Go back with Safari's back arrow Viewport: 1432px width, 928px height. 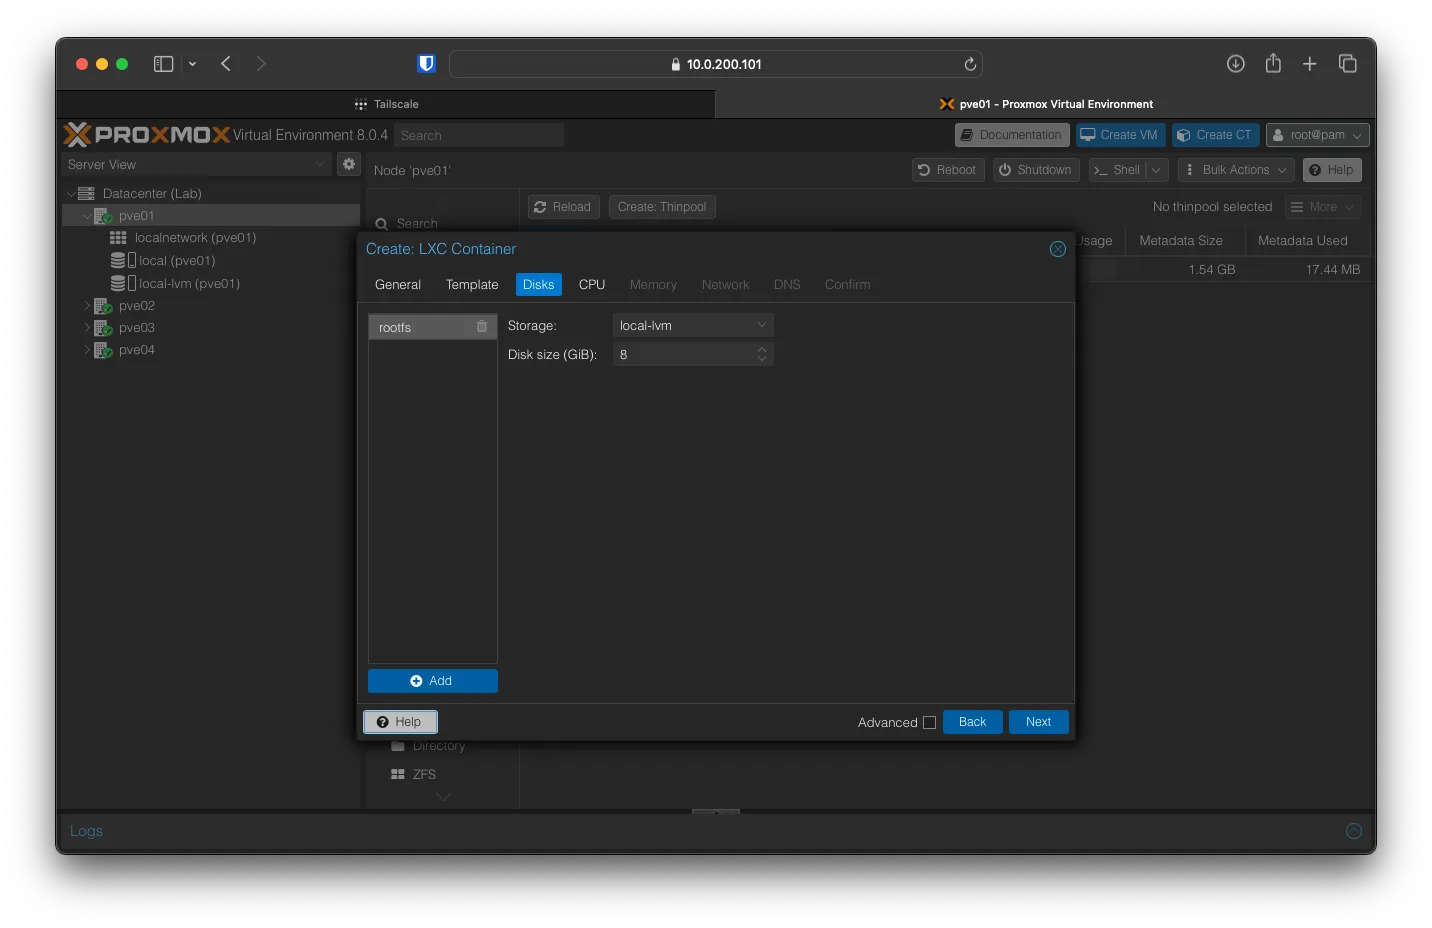(x=226, y=64)
